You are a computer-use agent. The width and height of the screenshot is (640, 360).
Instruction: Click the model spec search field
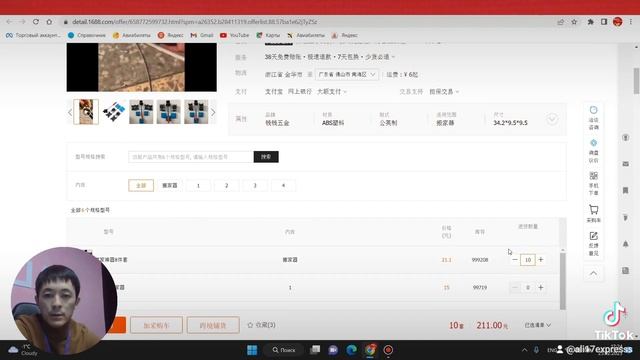[191, 157]
